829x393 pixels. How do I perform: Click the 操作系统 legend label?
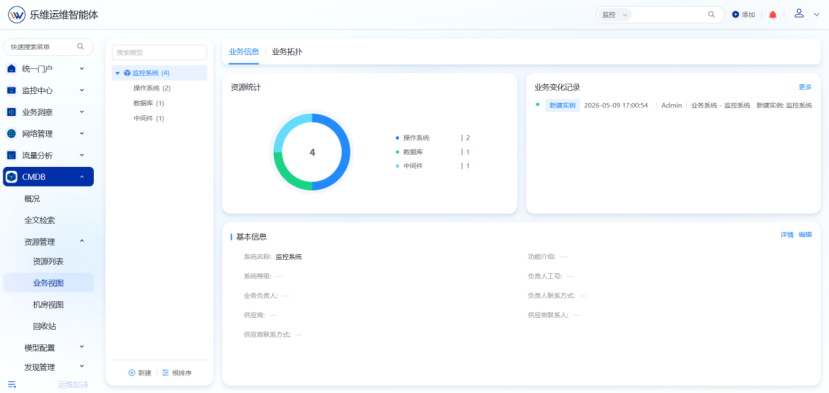(416, 138)
